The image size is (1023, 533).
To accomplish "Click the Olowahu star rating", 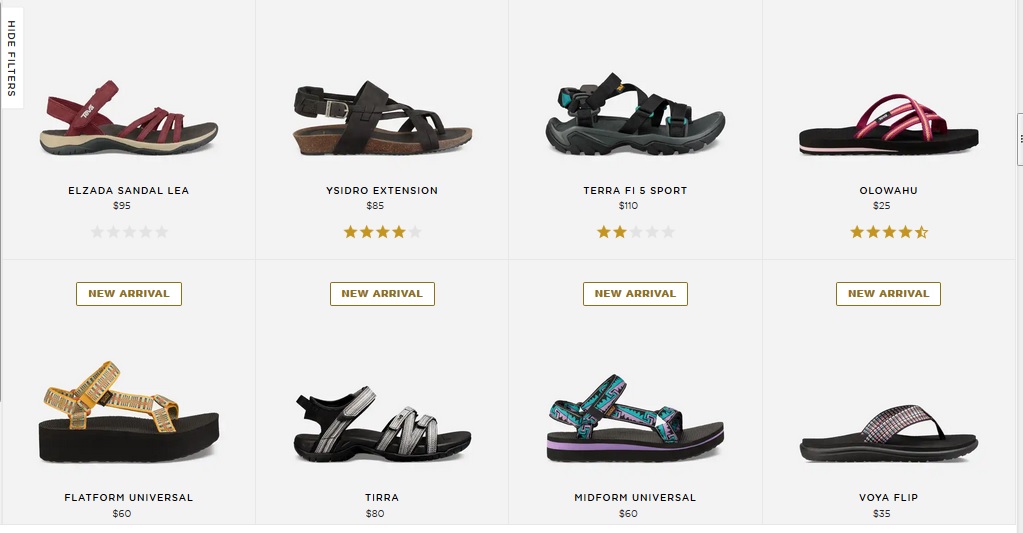I will tap(889, 232).
